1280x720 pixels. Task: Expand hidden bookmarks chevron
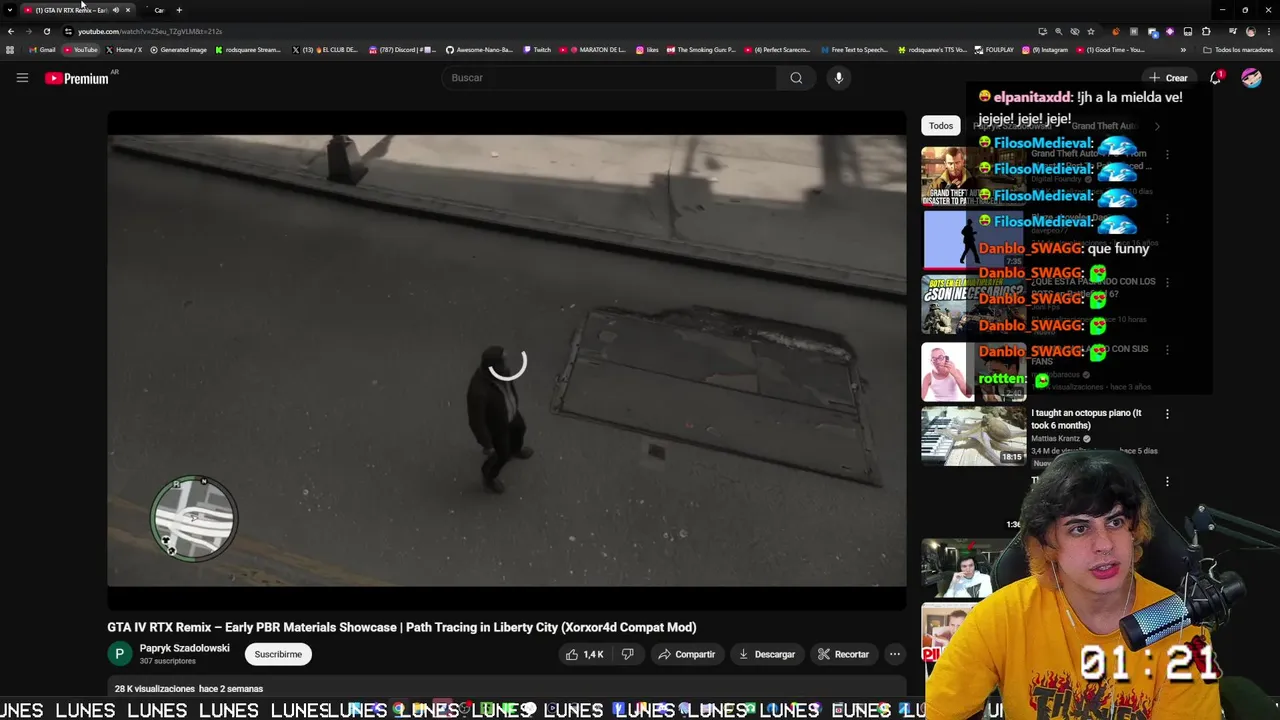click(x=1183, y=50)
